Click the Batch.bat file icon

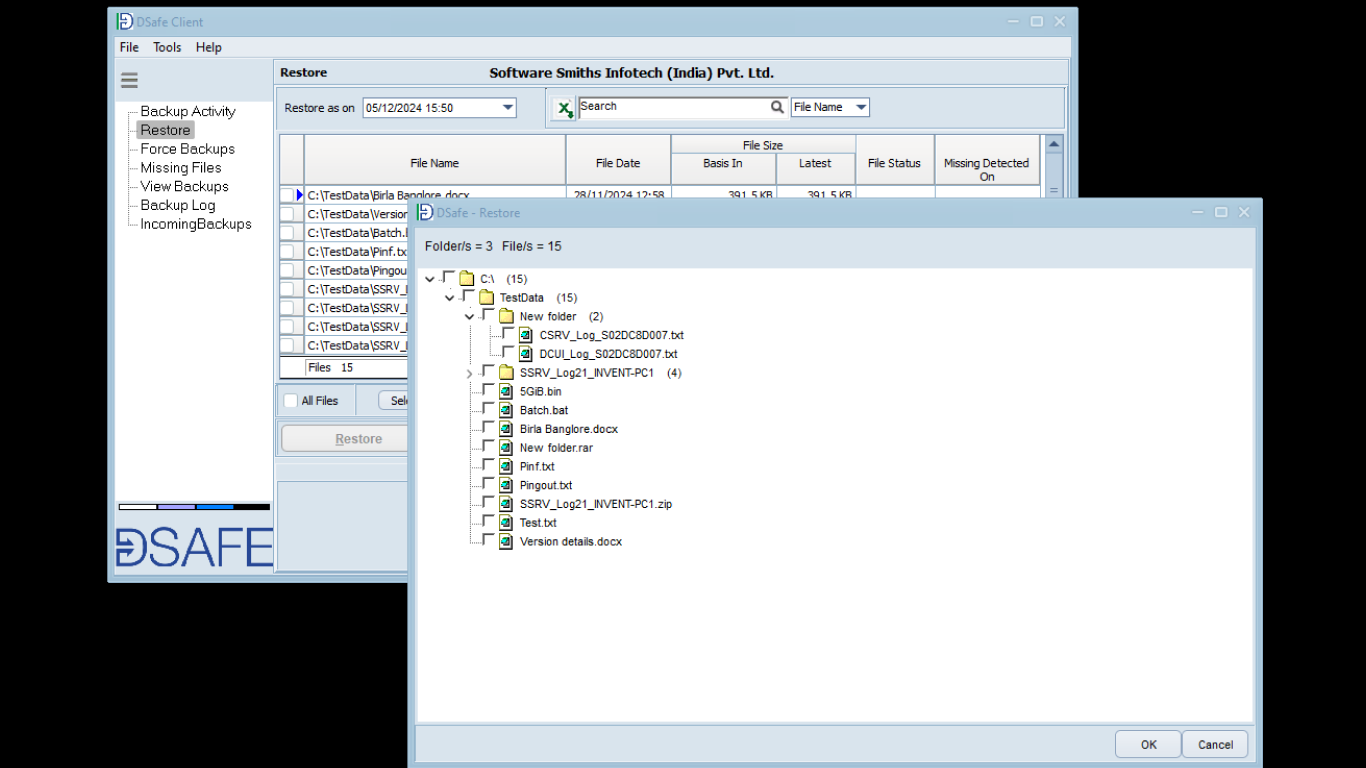point(506,410)
